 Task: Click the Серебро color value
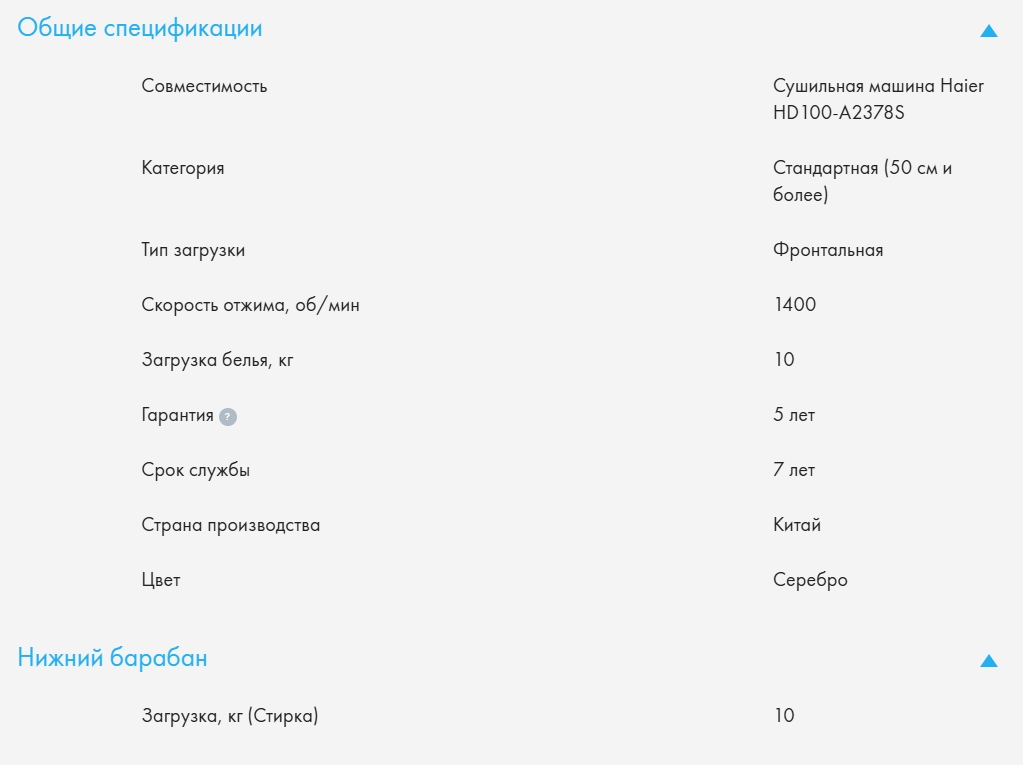(x=810, y=580)
